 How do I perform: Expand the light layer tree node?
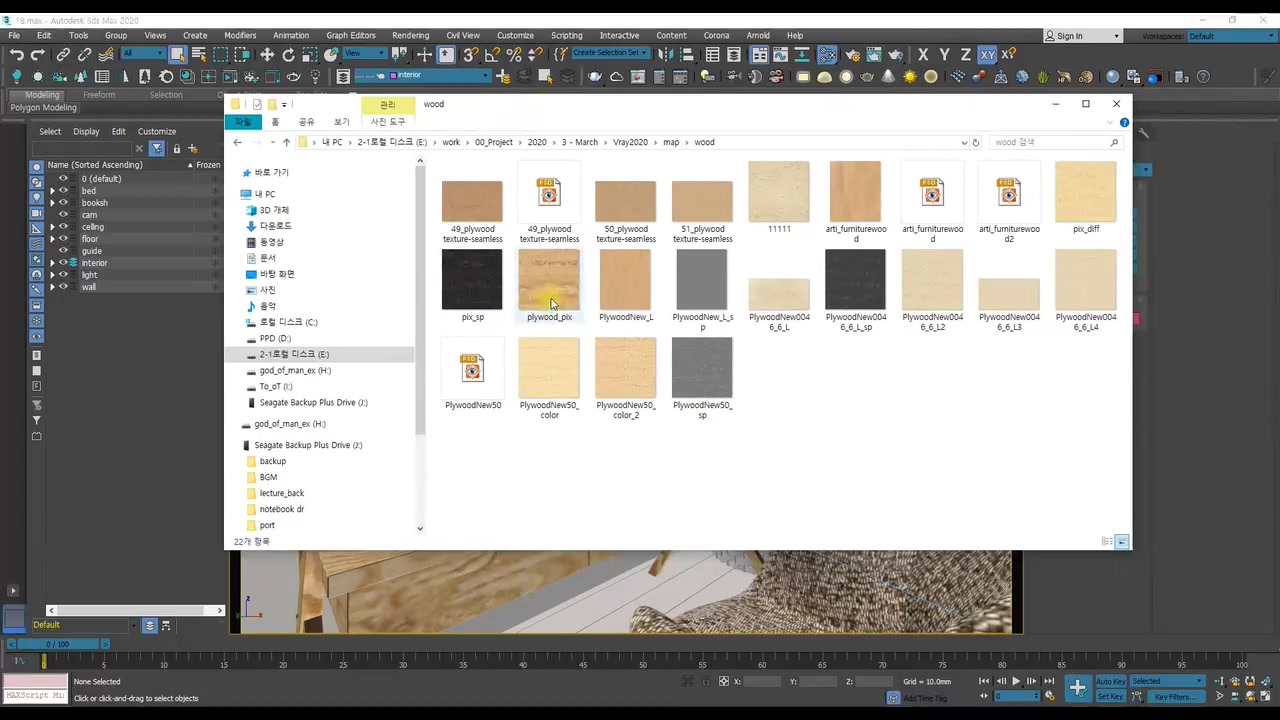pos(52,275)
